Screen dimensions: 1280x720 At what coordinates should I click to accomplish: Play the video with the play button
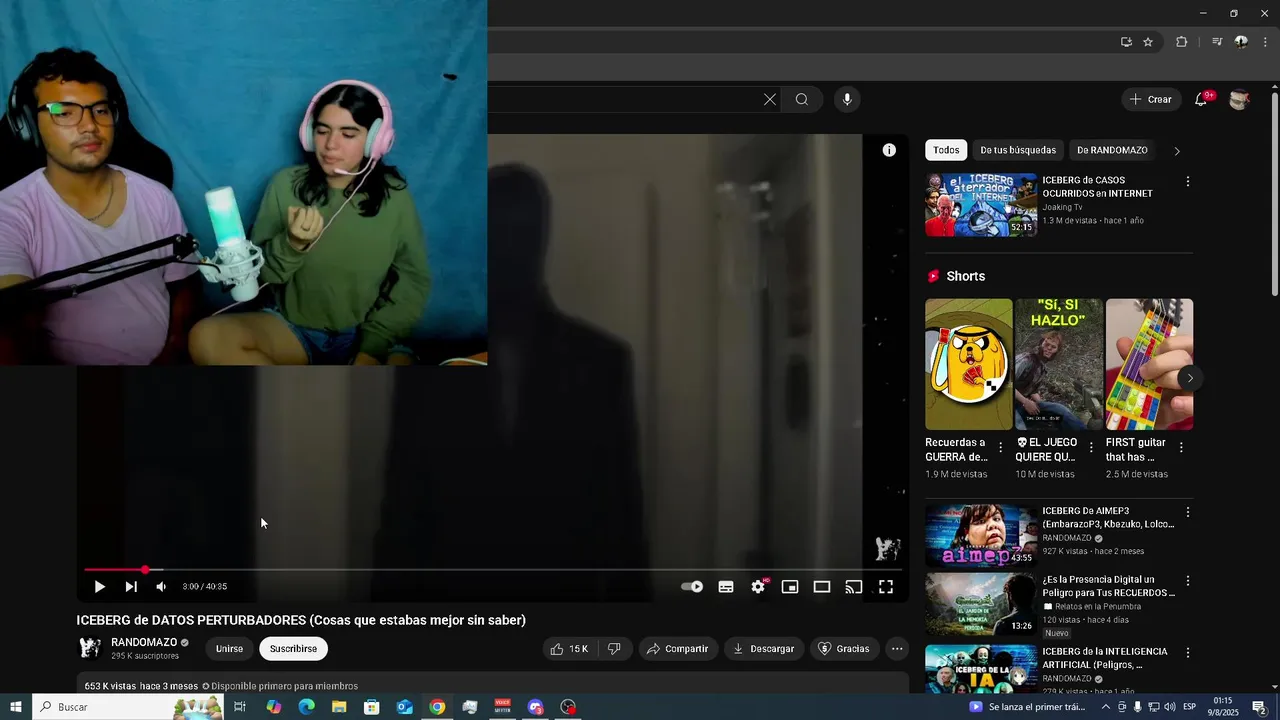pyautogui.click(x=99, y=587)
